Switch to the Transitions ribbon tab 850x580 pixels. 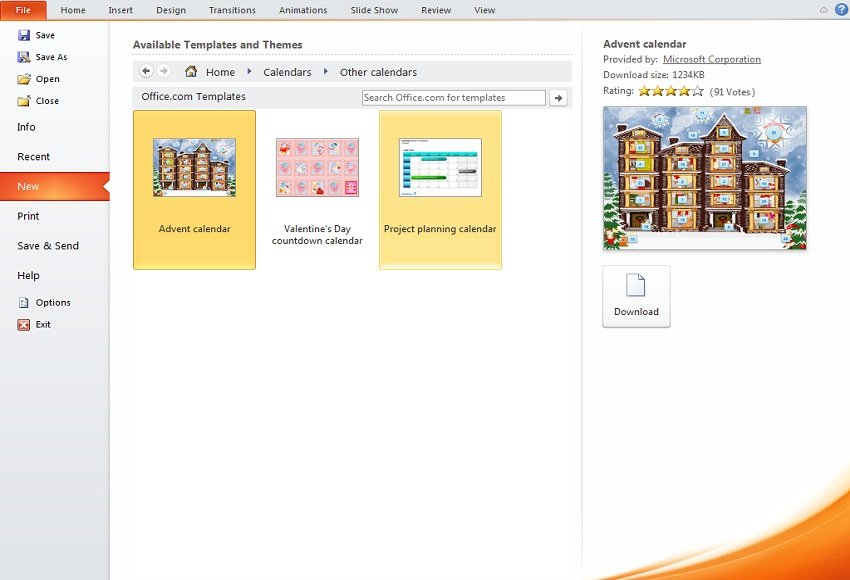tap(232, 10)
